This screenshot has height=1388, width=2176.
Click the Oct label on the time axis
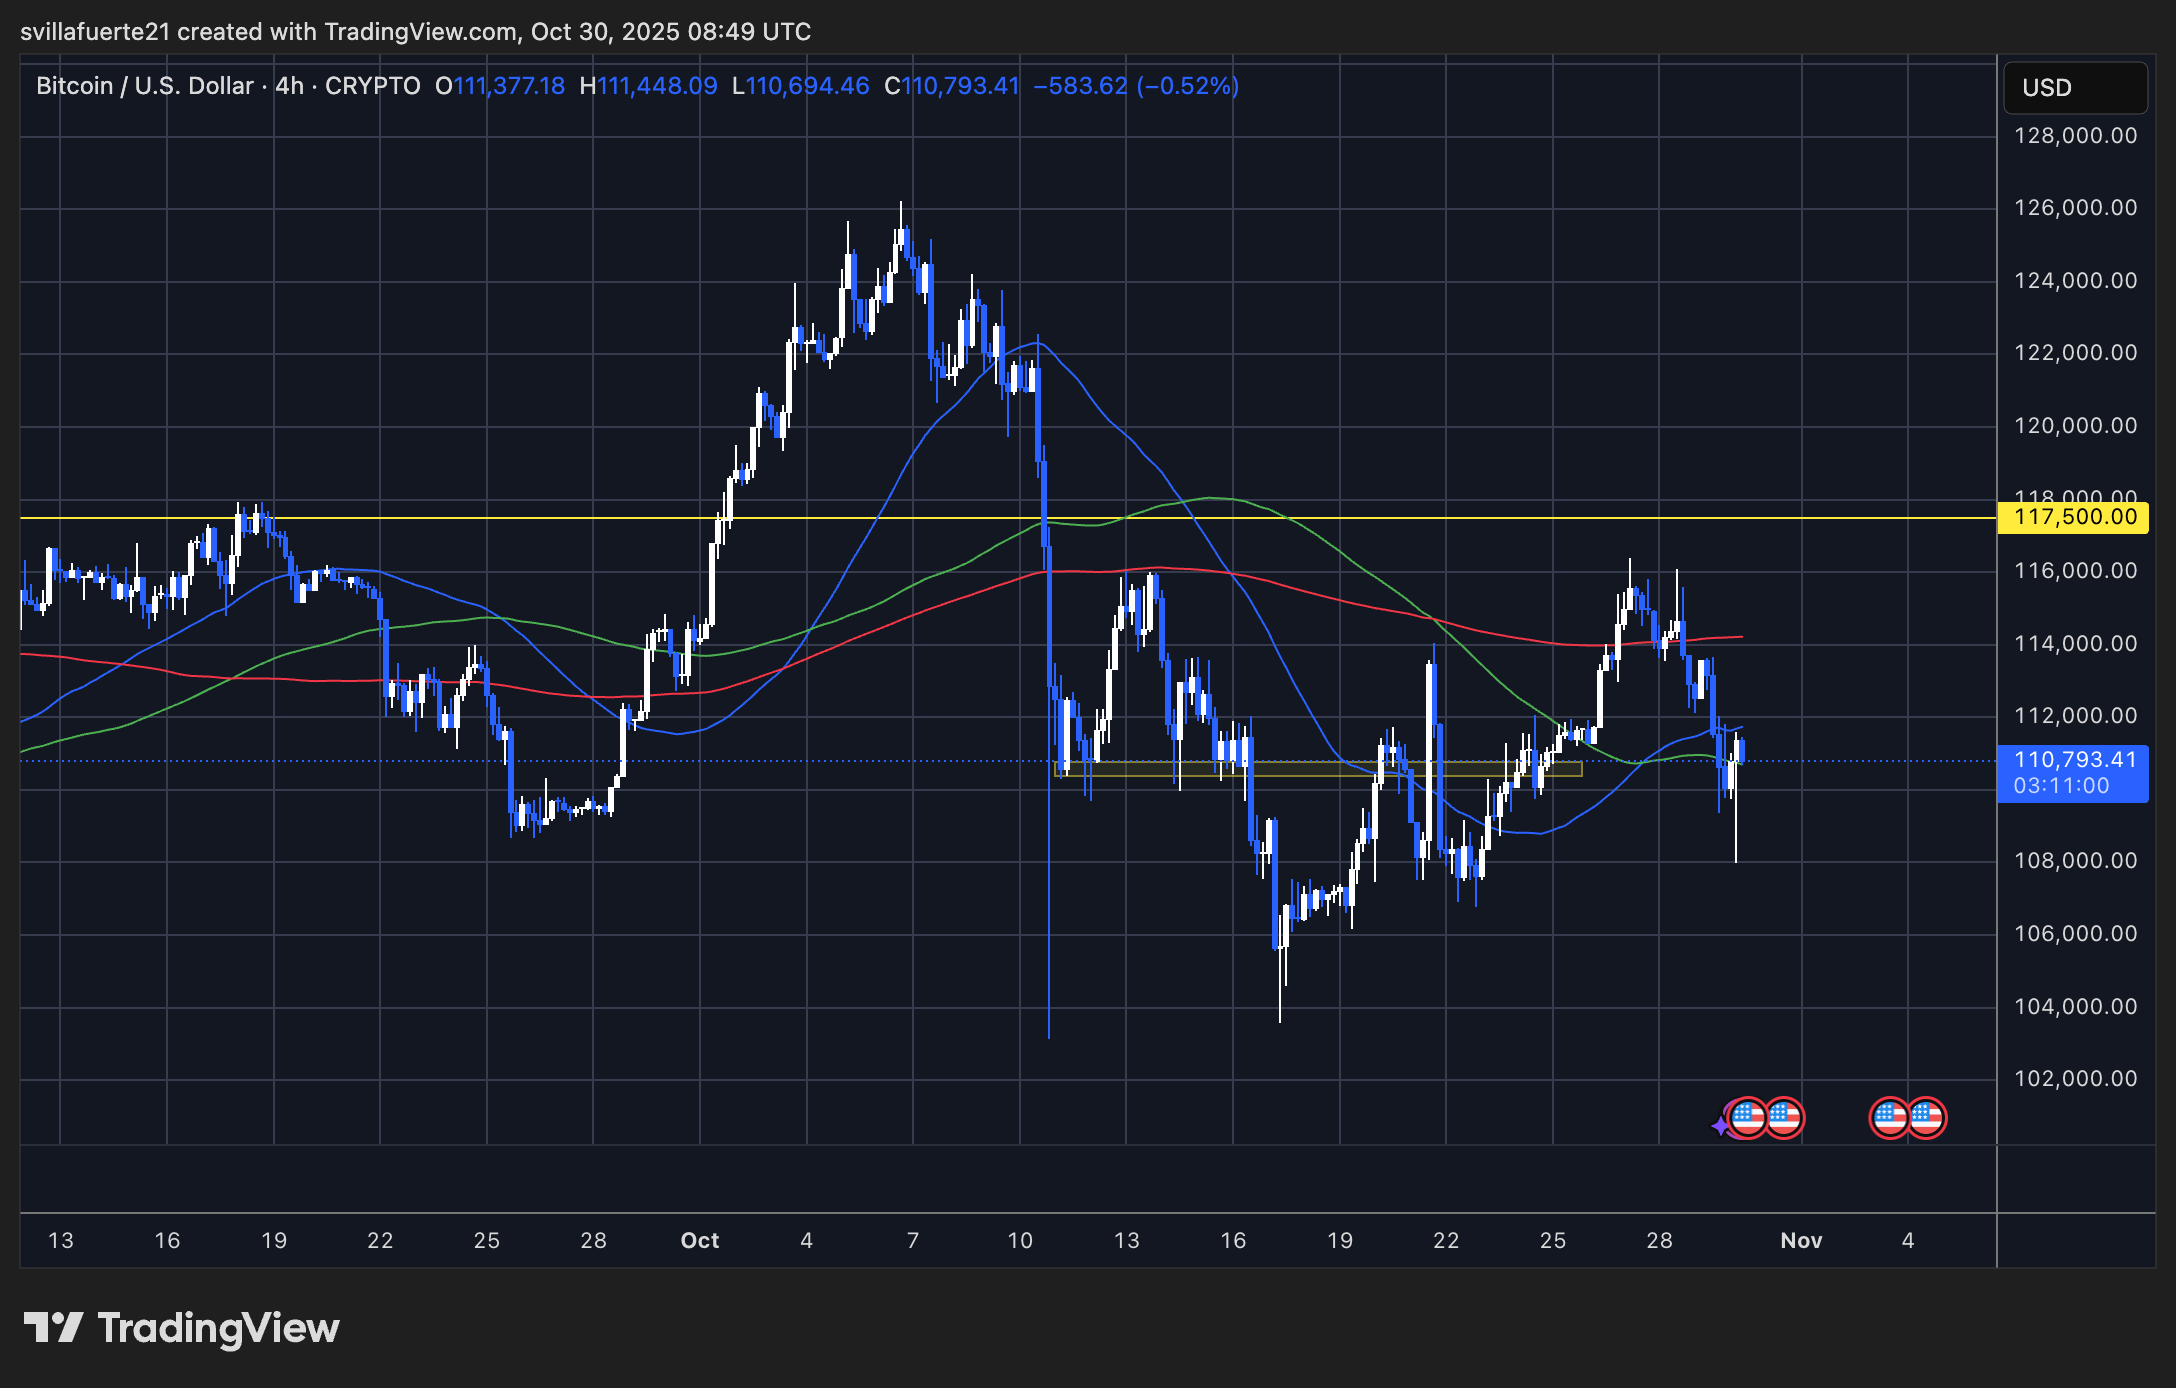tap(699, 1240)
